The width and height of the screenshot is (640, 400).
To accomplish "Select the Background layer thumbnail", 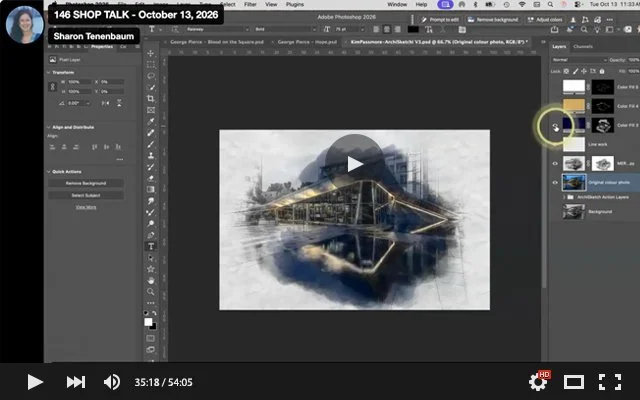I will point(573,212).
